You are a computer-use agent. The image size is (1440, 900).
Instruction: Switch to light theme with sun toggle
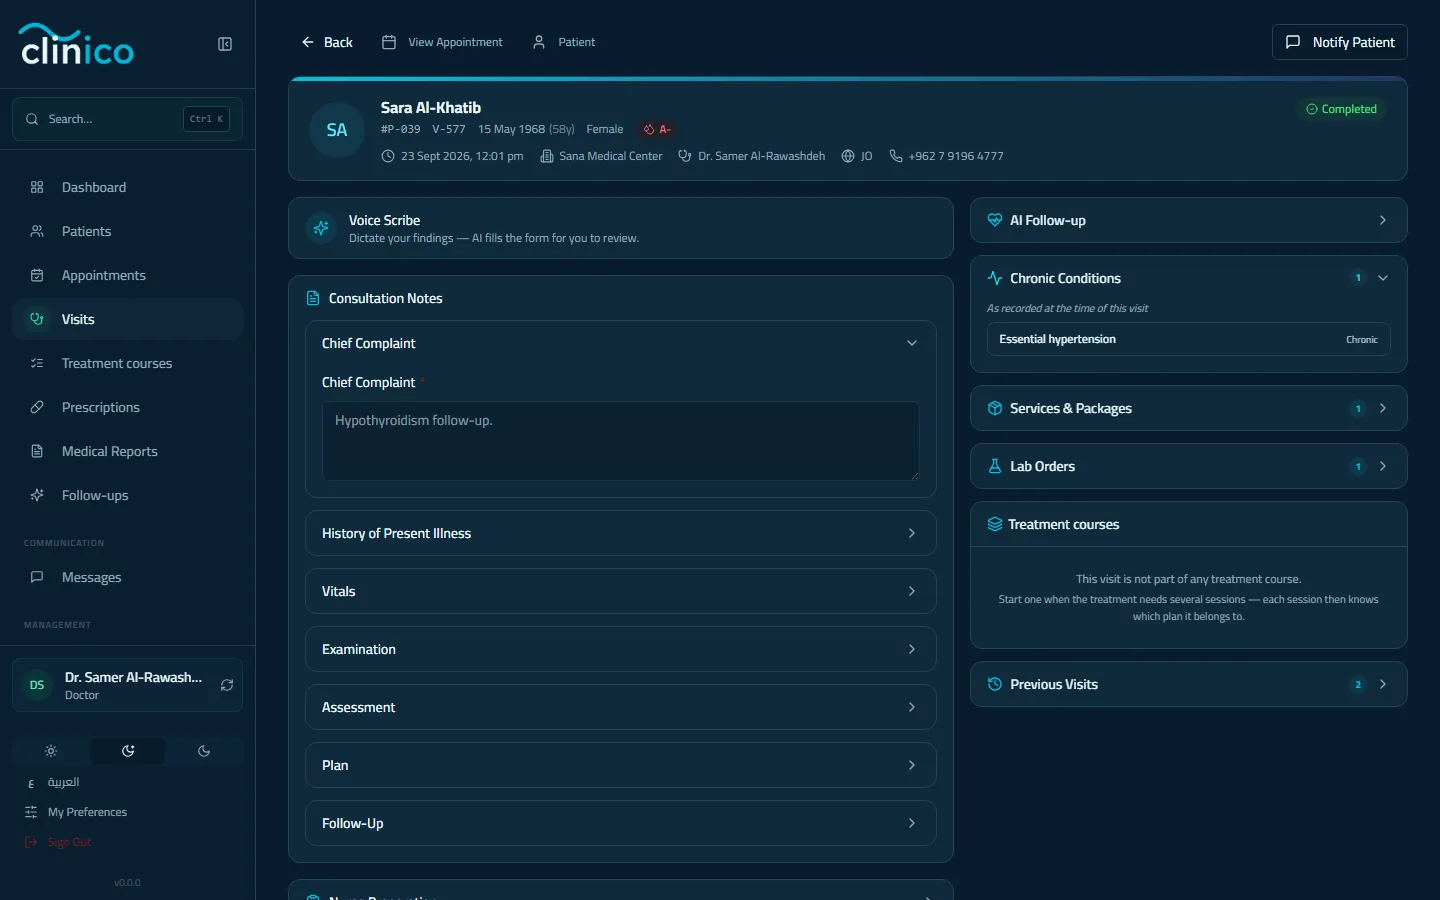51,751
